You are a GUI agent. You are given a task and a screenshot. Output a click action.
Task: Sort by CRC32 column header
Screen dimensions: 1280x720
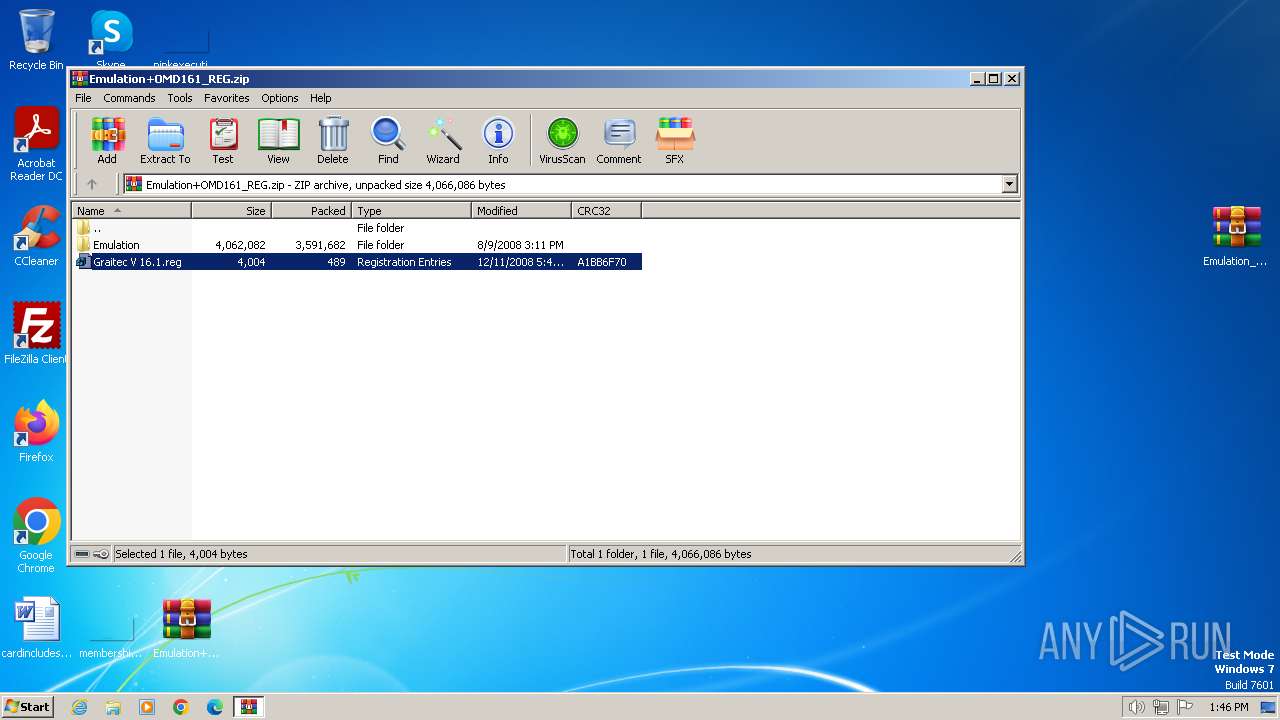click(x=607, y=211)
